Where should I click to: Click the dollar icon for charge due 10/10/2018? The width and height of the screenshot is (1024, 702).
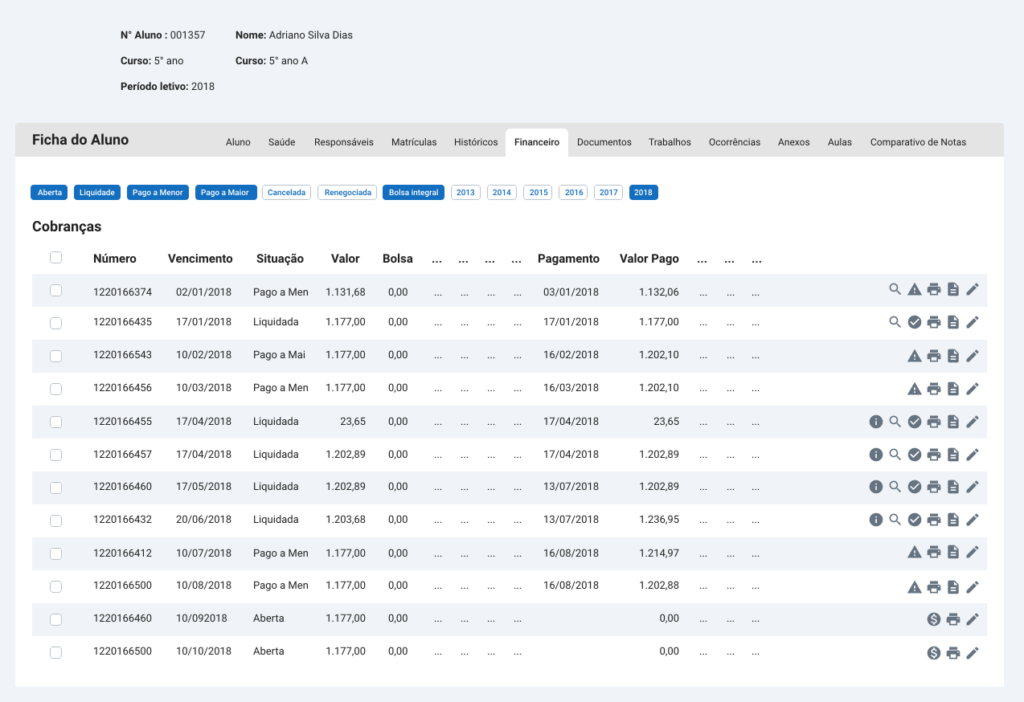click(934, 652)
